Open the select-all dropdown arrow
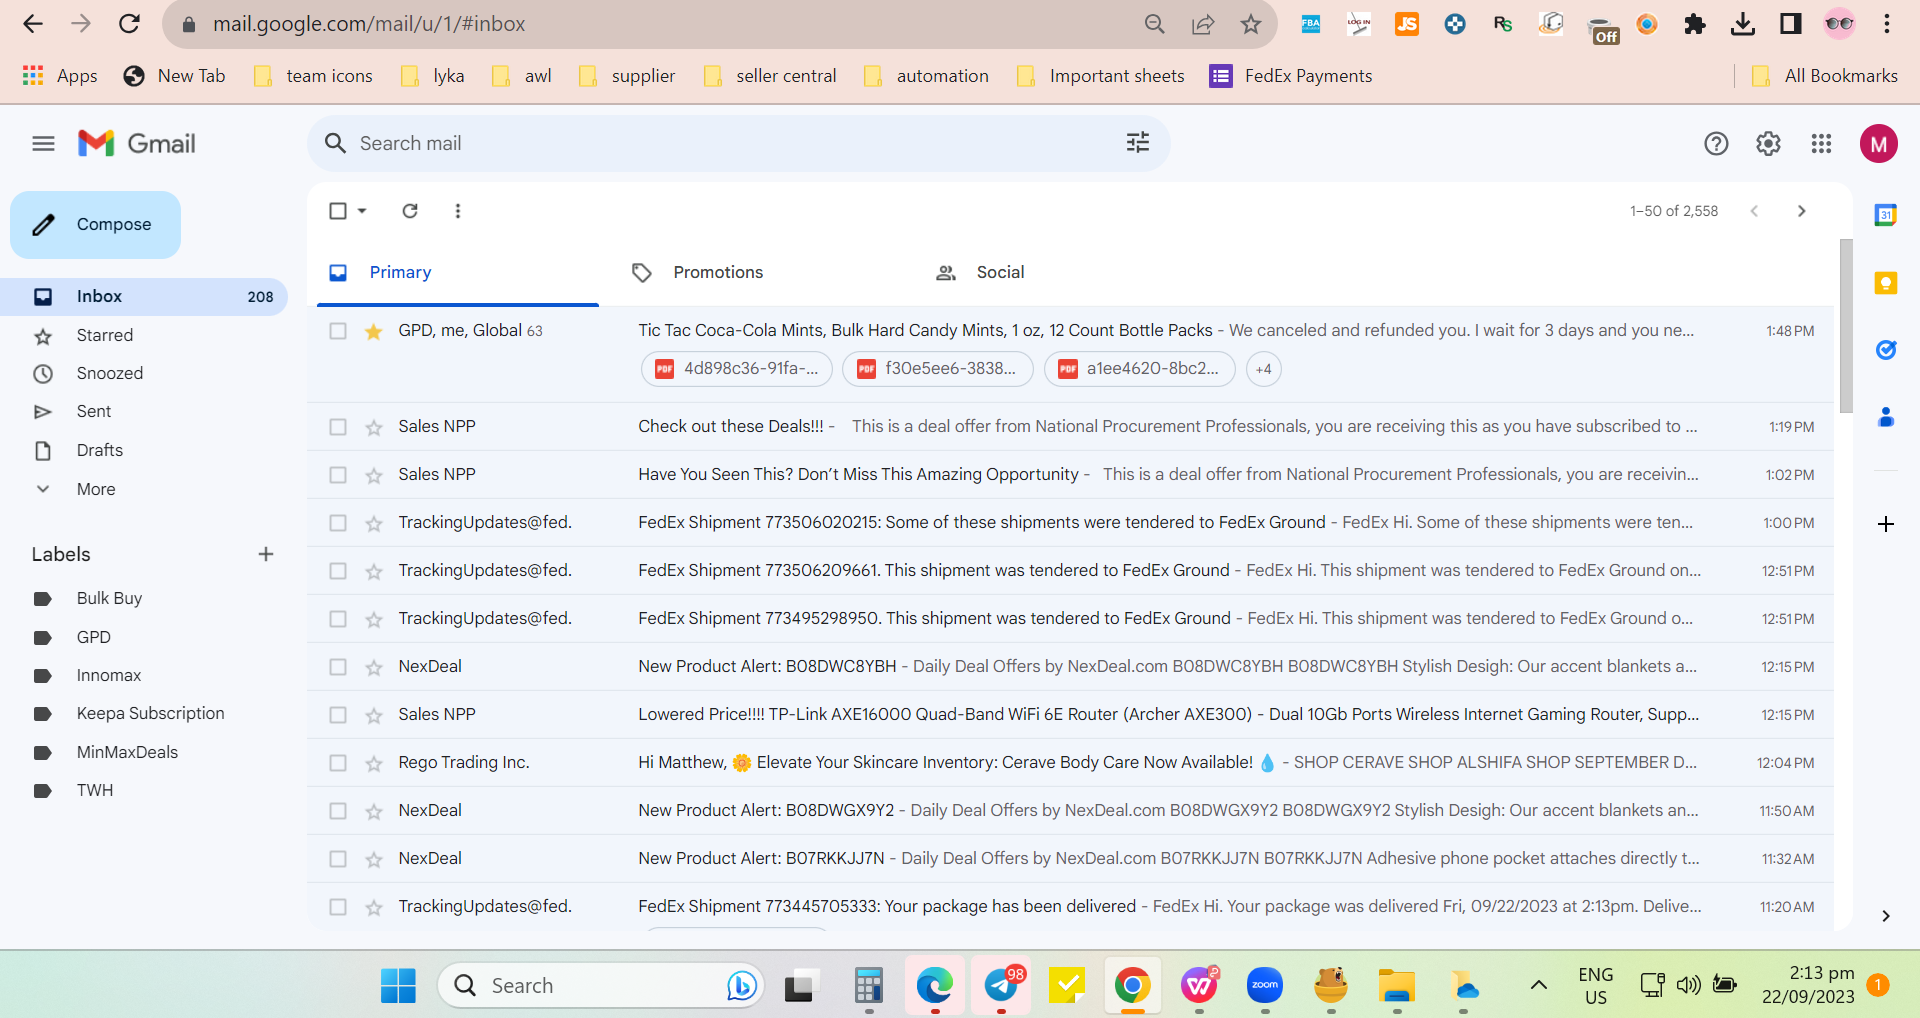Screen dimensions: 1920x1018 click(x=362, y=211)
